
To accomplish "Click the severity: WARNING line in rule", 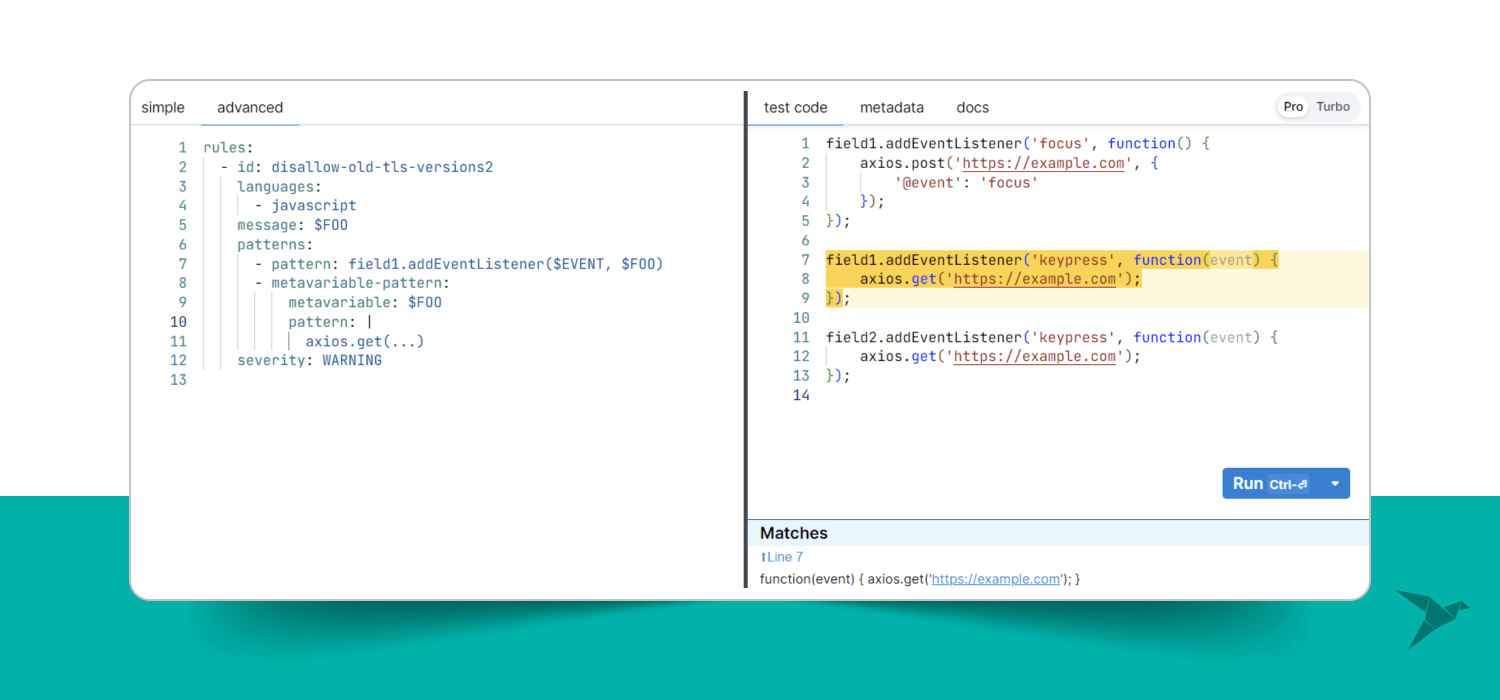I will tap(309, 360).
